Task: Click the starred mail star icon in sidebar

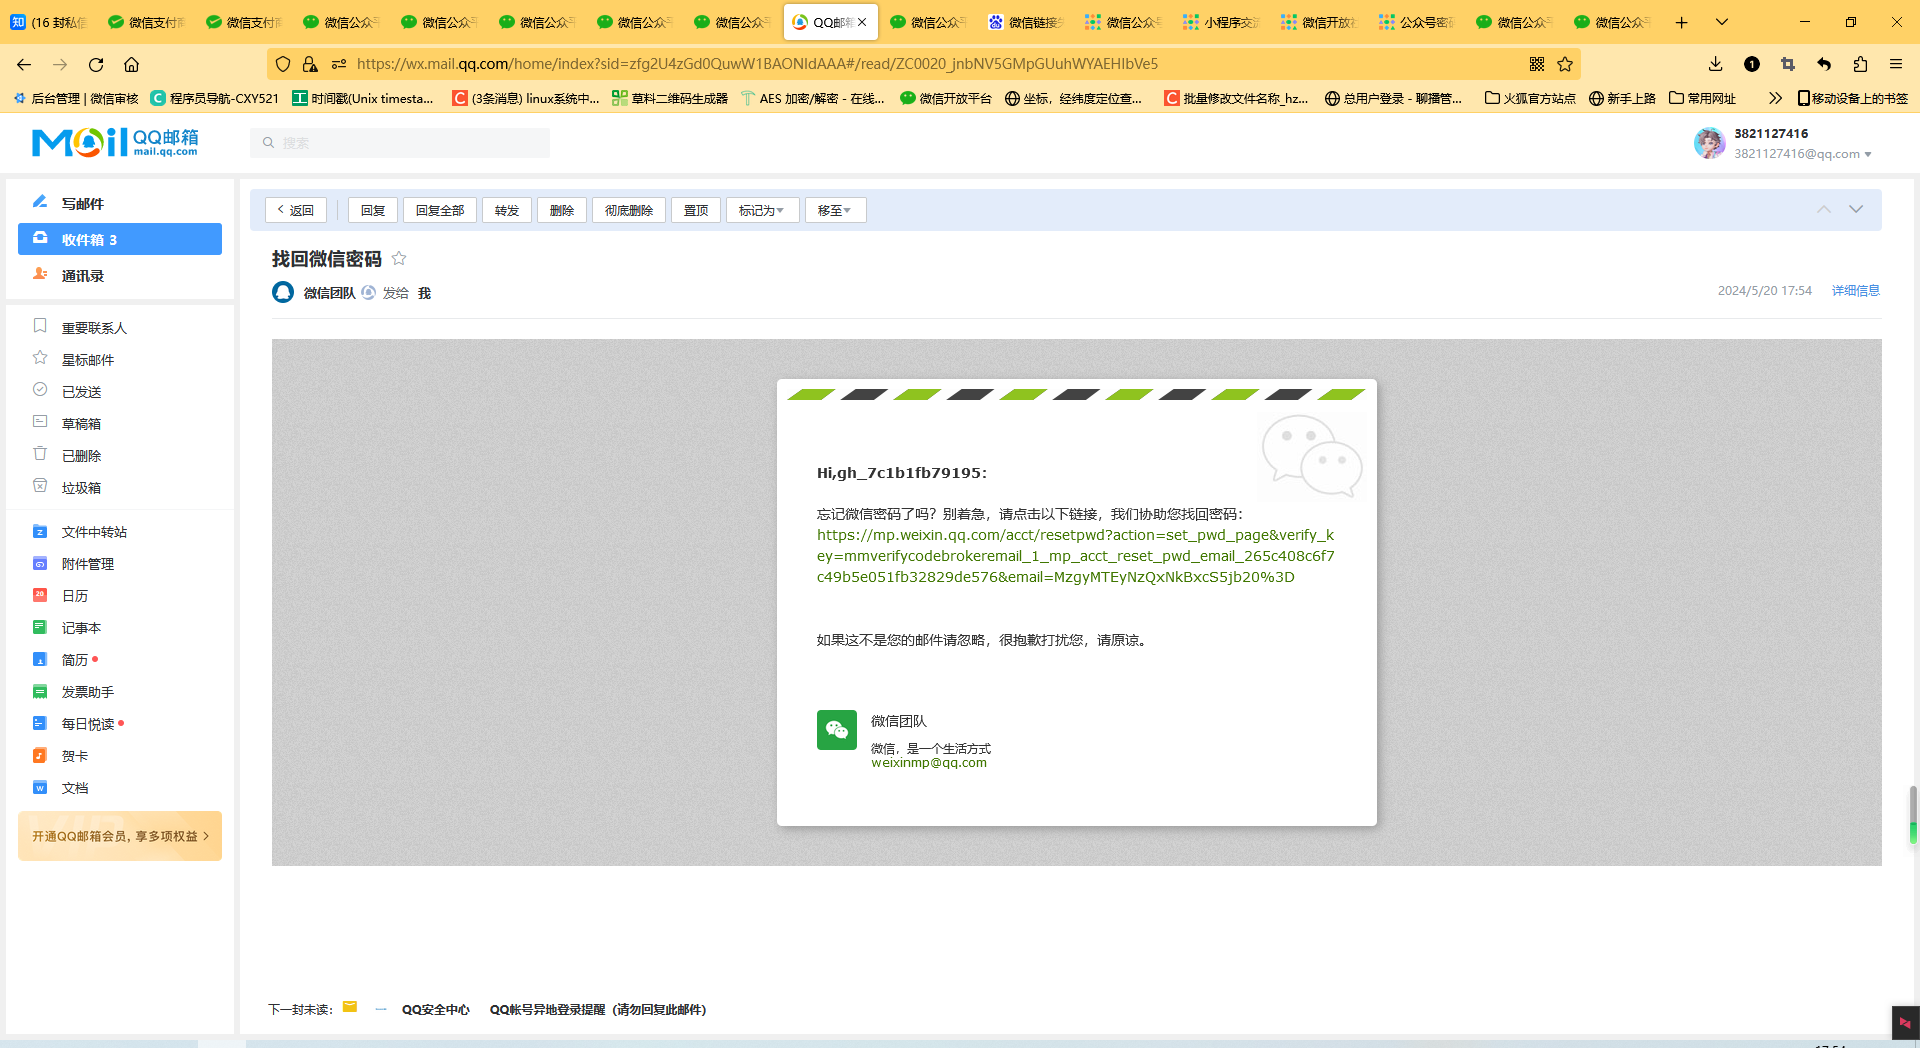Action: 40,358
